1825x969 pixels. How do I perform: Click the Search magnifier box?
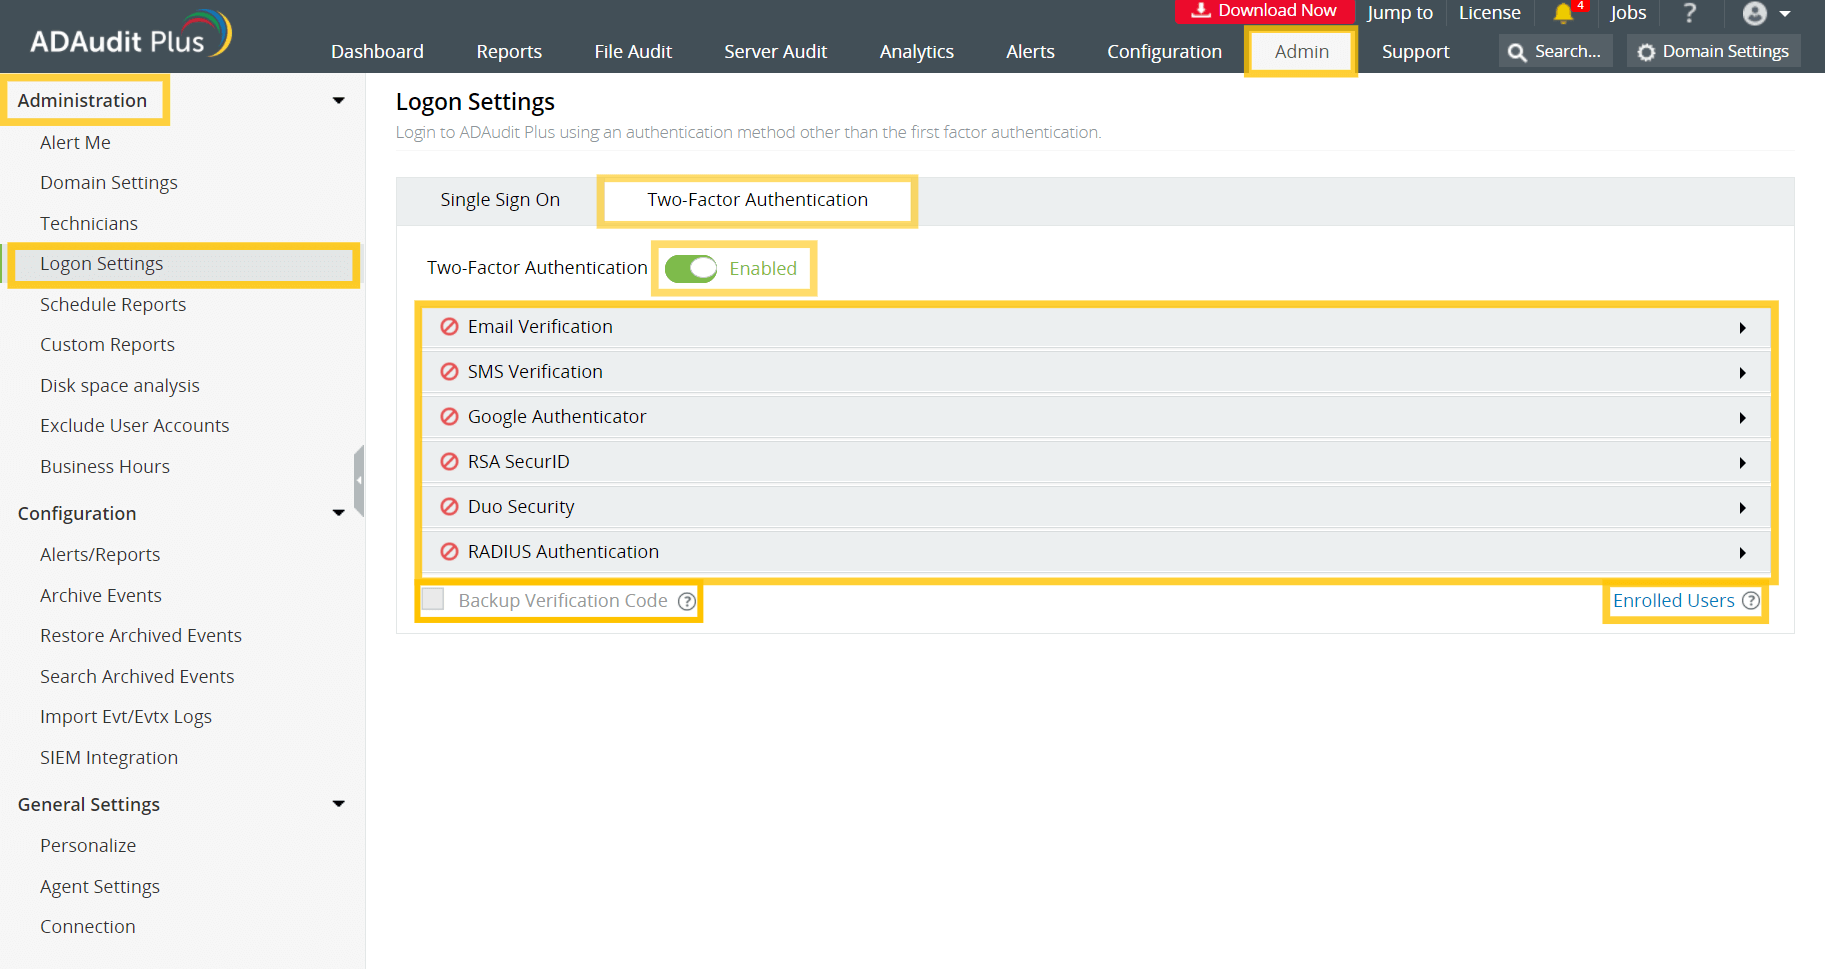1555,51
